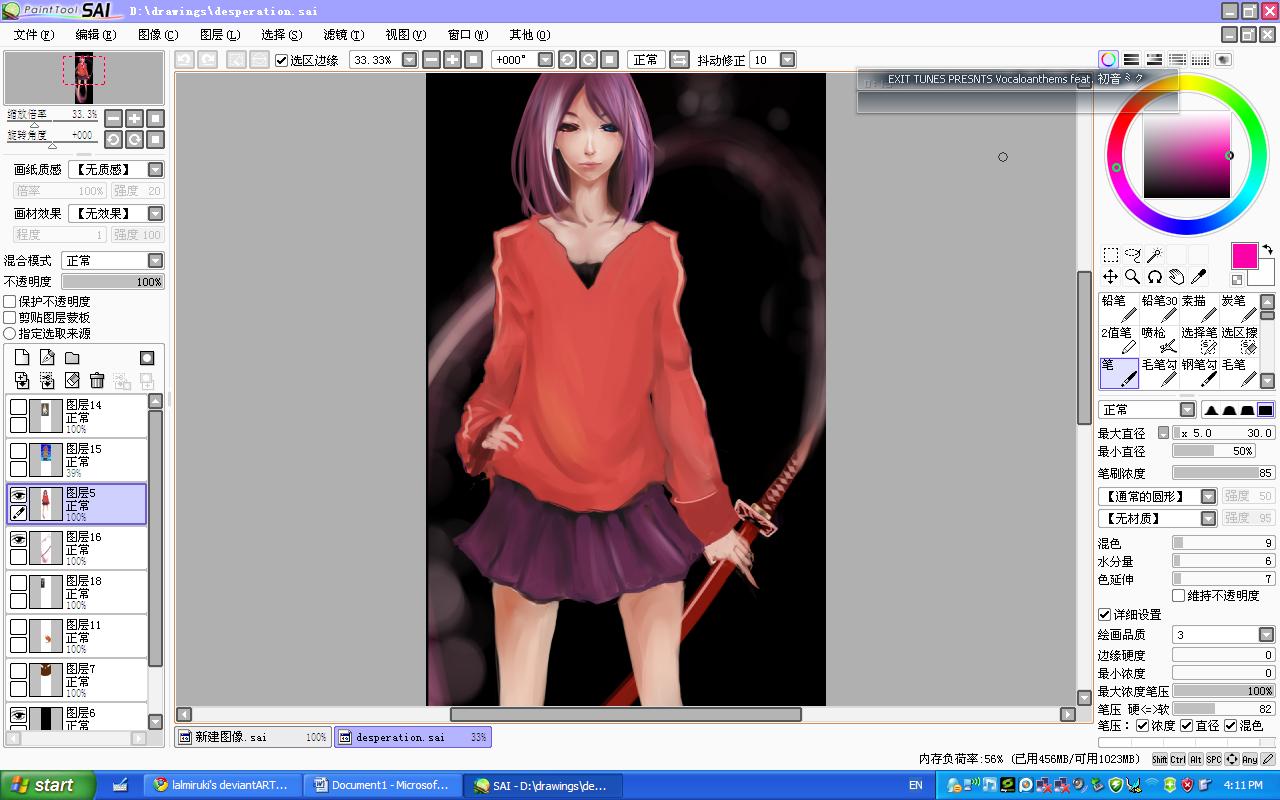The height and width of the screenshot is (800, 1280).
Task: Open the 抖动修正 stabilizer dropdown
Action: 787,60
